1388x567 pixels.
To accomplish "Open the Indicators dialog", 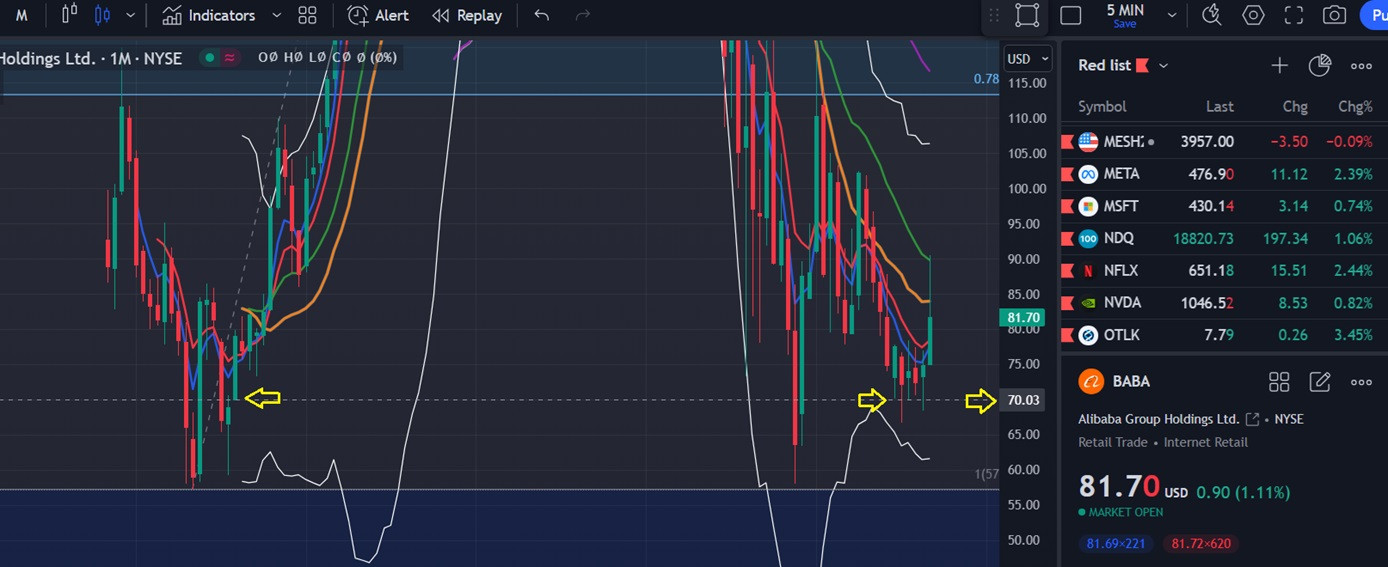I will click(209, 15).
